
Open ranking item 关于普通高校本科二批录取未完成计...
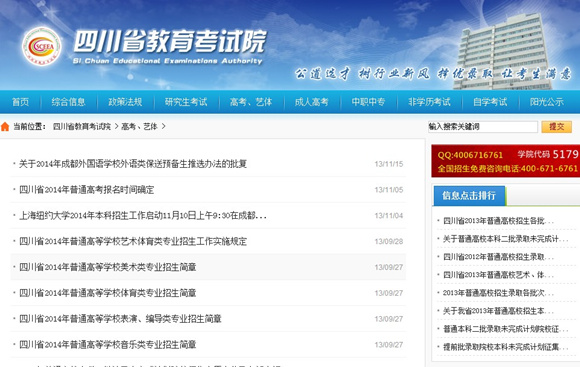coord(505,239)
